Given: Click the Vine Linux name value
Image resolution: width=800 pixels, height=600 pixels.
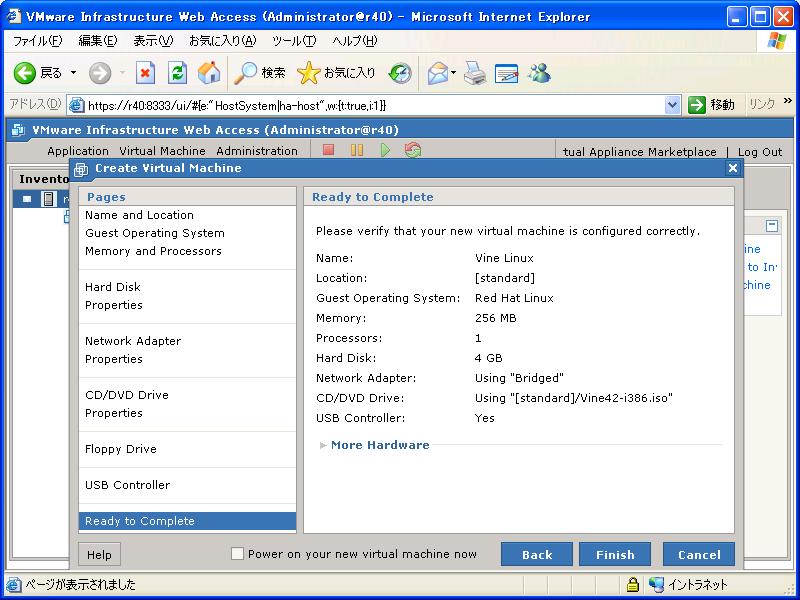Looking at the screenshot, I should click(x=504, y=258).
